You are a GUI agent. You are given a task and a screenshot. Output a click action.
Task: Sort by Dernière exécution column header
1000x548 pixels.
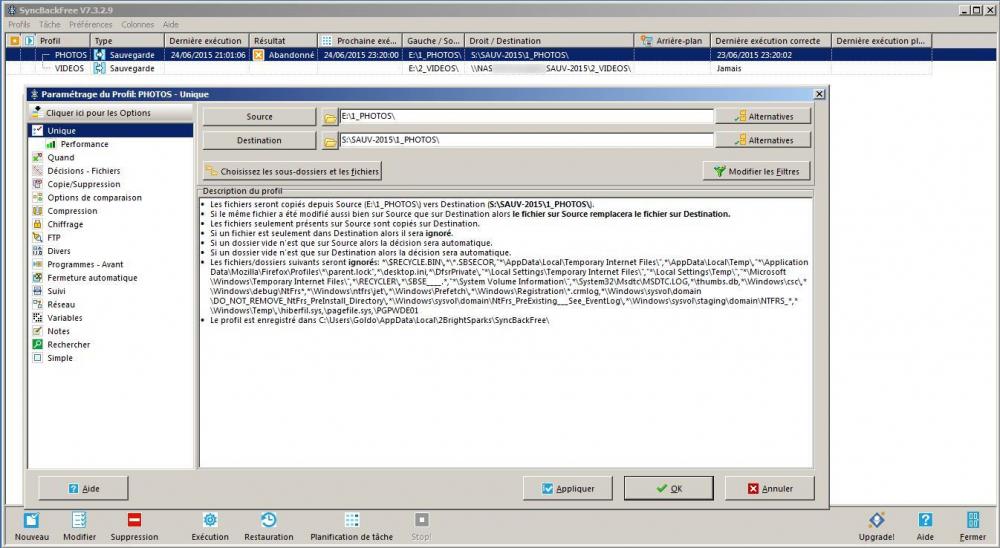tap(207, 41)
